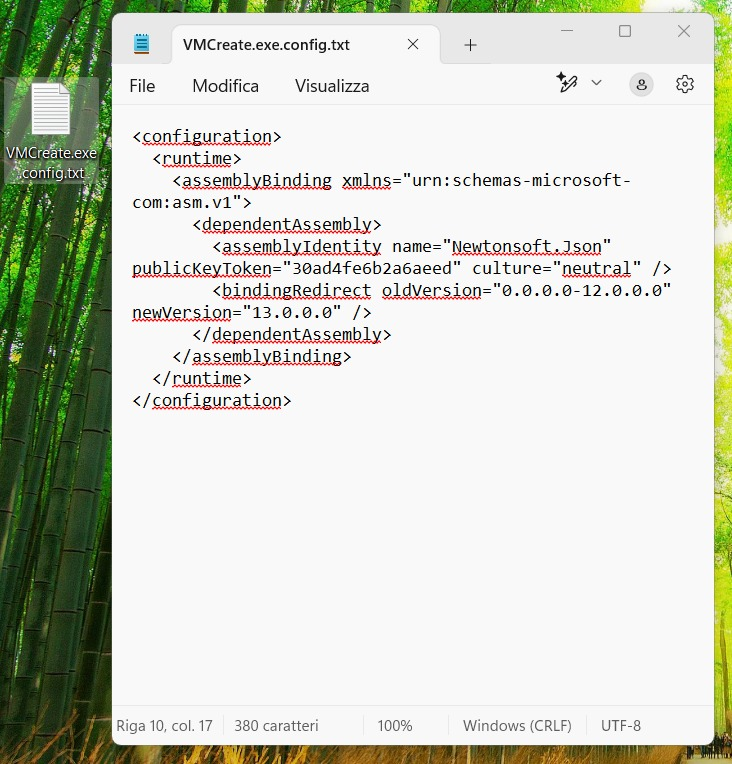Click the 100% zoom level in status bar
This screenshot has height=764, width=732.
pyautogui.click(x=395, y=726)
